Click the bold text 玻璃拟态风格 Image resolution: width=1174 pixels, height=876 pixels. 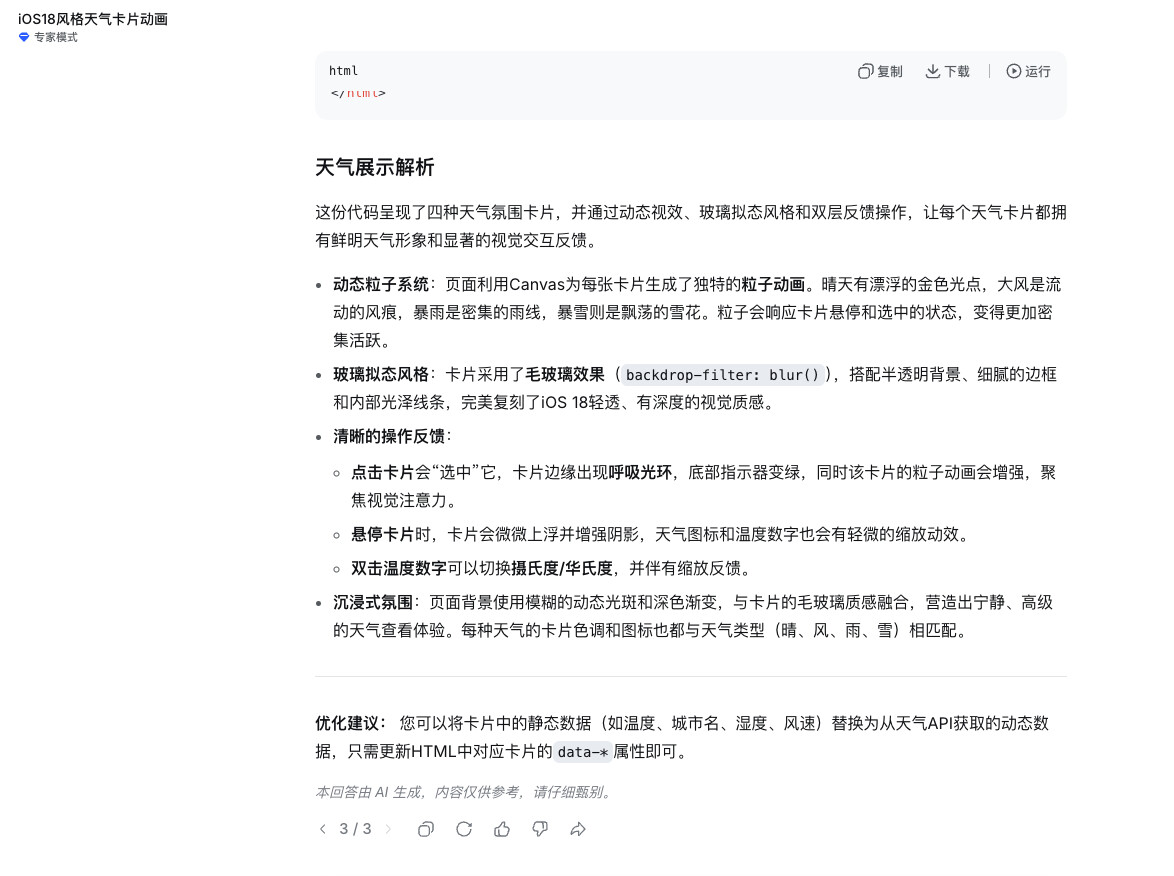coord(380,374)
